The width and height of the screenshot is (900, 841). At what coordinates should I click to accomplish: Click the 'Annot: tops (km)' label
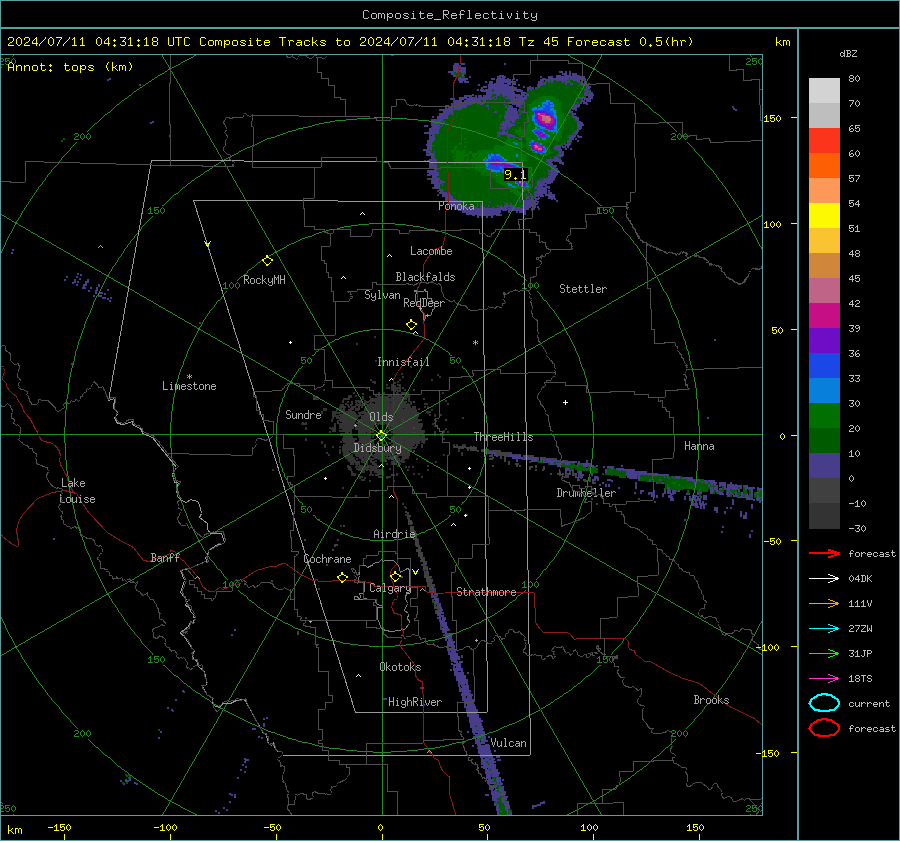pos(70,67)
